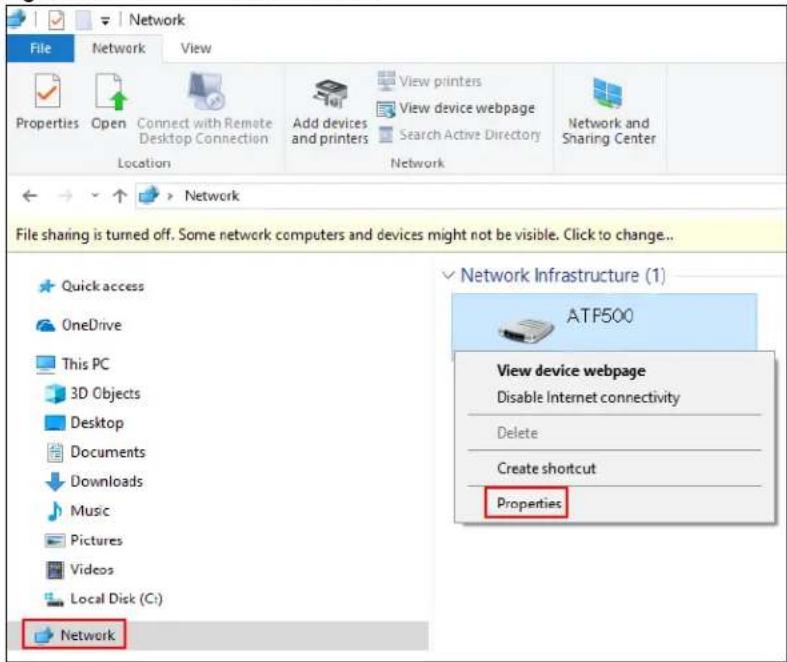Open the Documents folder in sidebar
Viewport: 787px width, 662px height.
pyautogui.click(x=95, y=452)
